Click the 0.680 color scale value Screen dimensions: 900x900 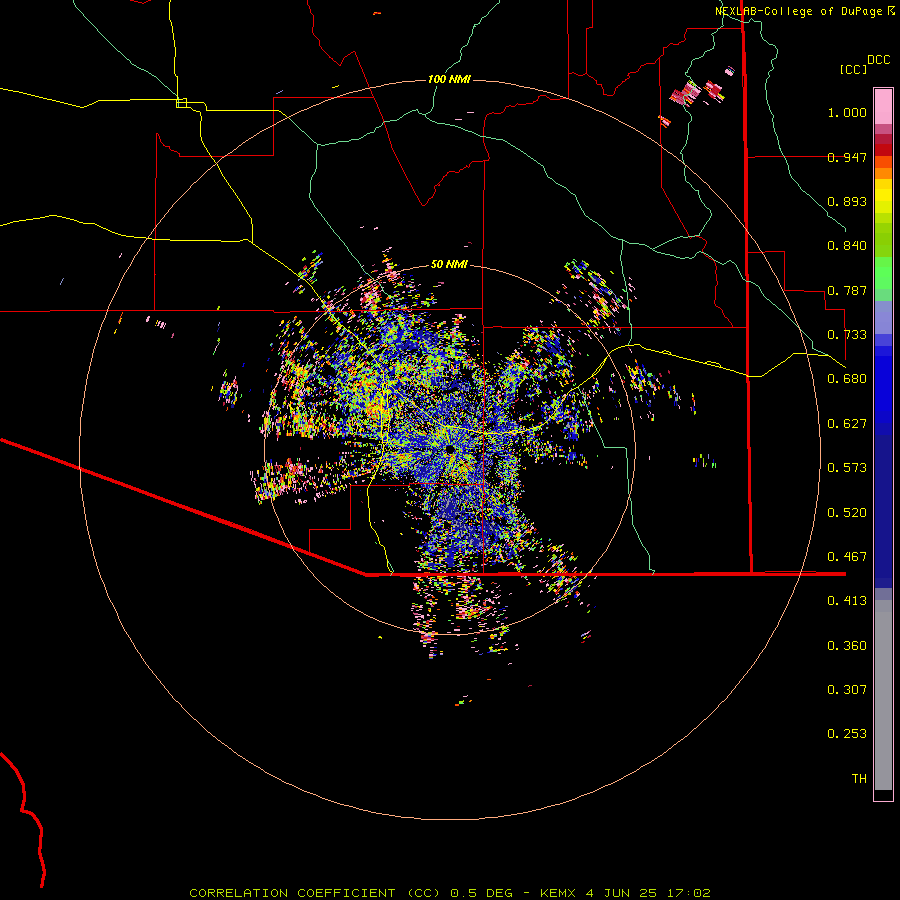point(847,379)
